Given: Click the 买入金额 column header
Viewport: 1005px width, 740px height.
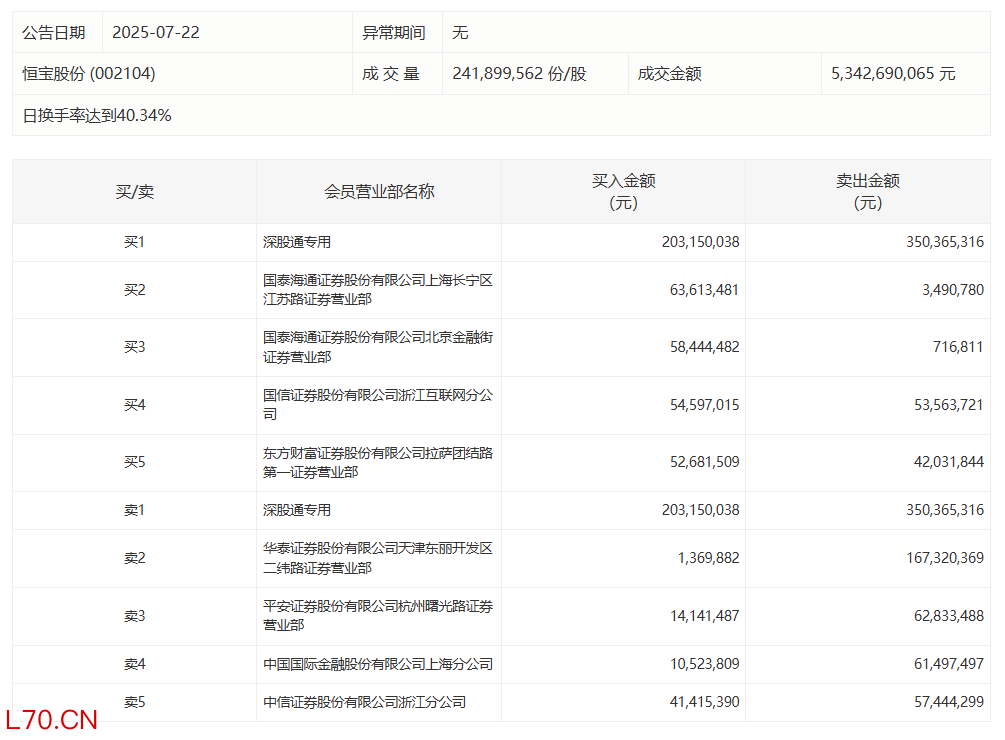Looking at the screenshot, I should [623, 192].
